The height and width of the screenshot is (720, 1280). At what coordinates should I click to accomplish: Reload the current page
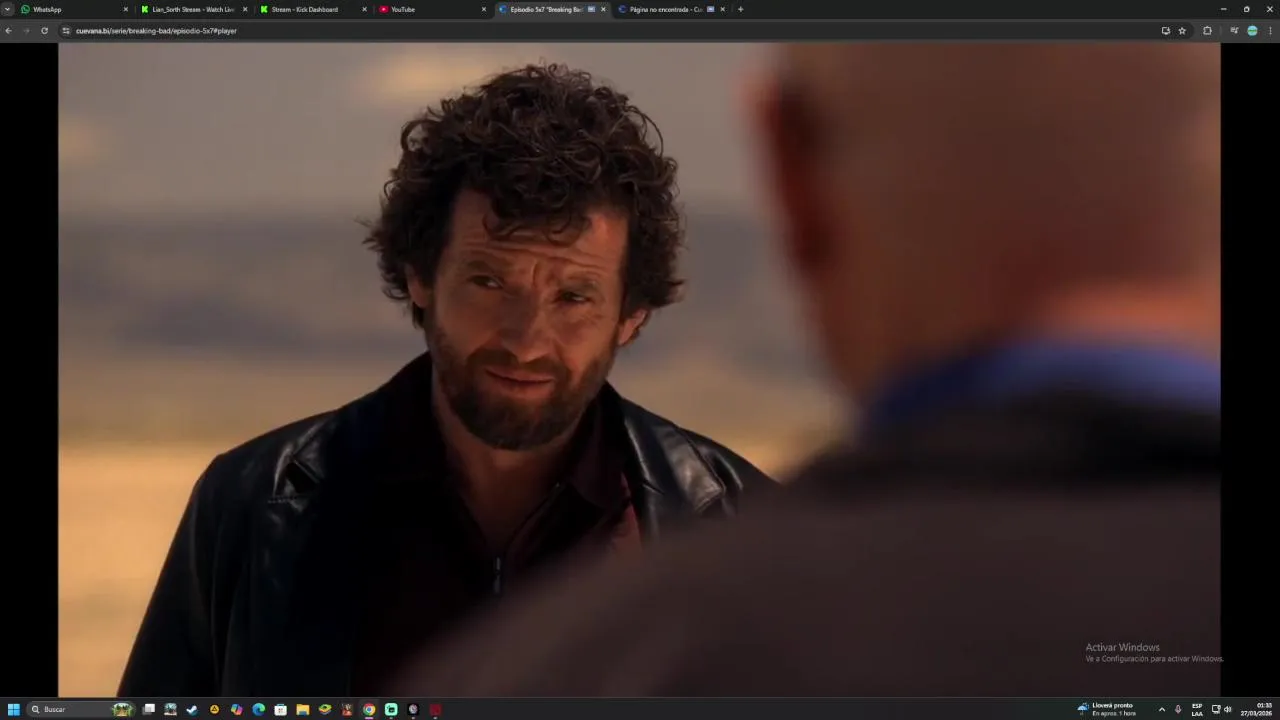point(44,31)
